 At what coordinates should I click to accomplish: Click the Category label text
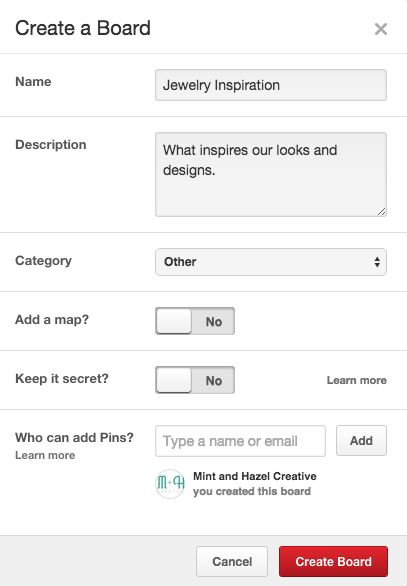[43, 261]
